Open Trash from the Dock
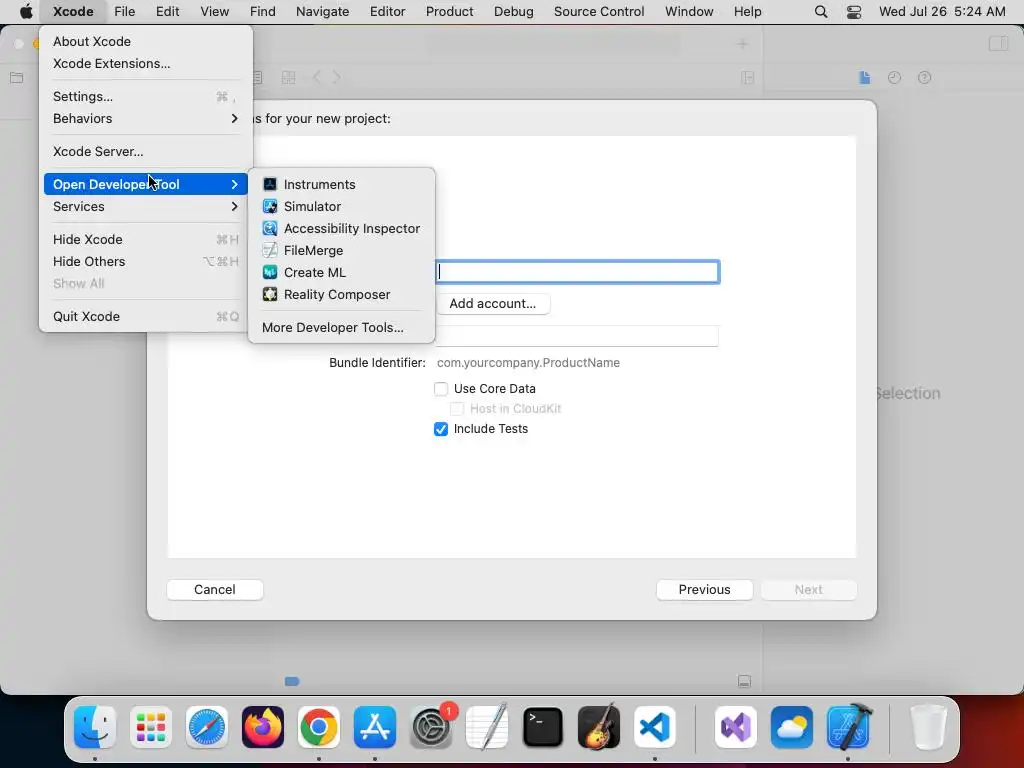 click(x=928, y=727)
